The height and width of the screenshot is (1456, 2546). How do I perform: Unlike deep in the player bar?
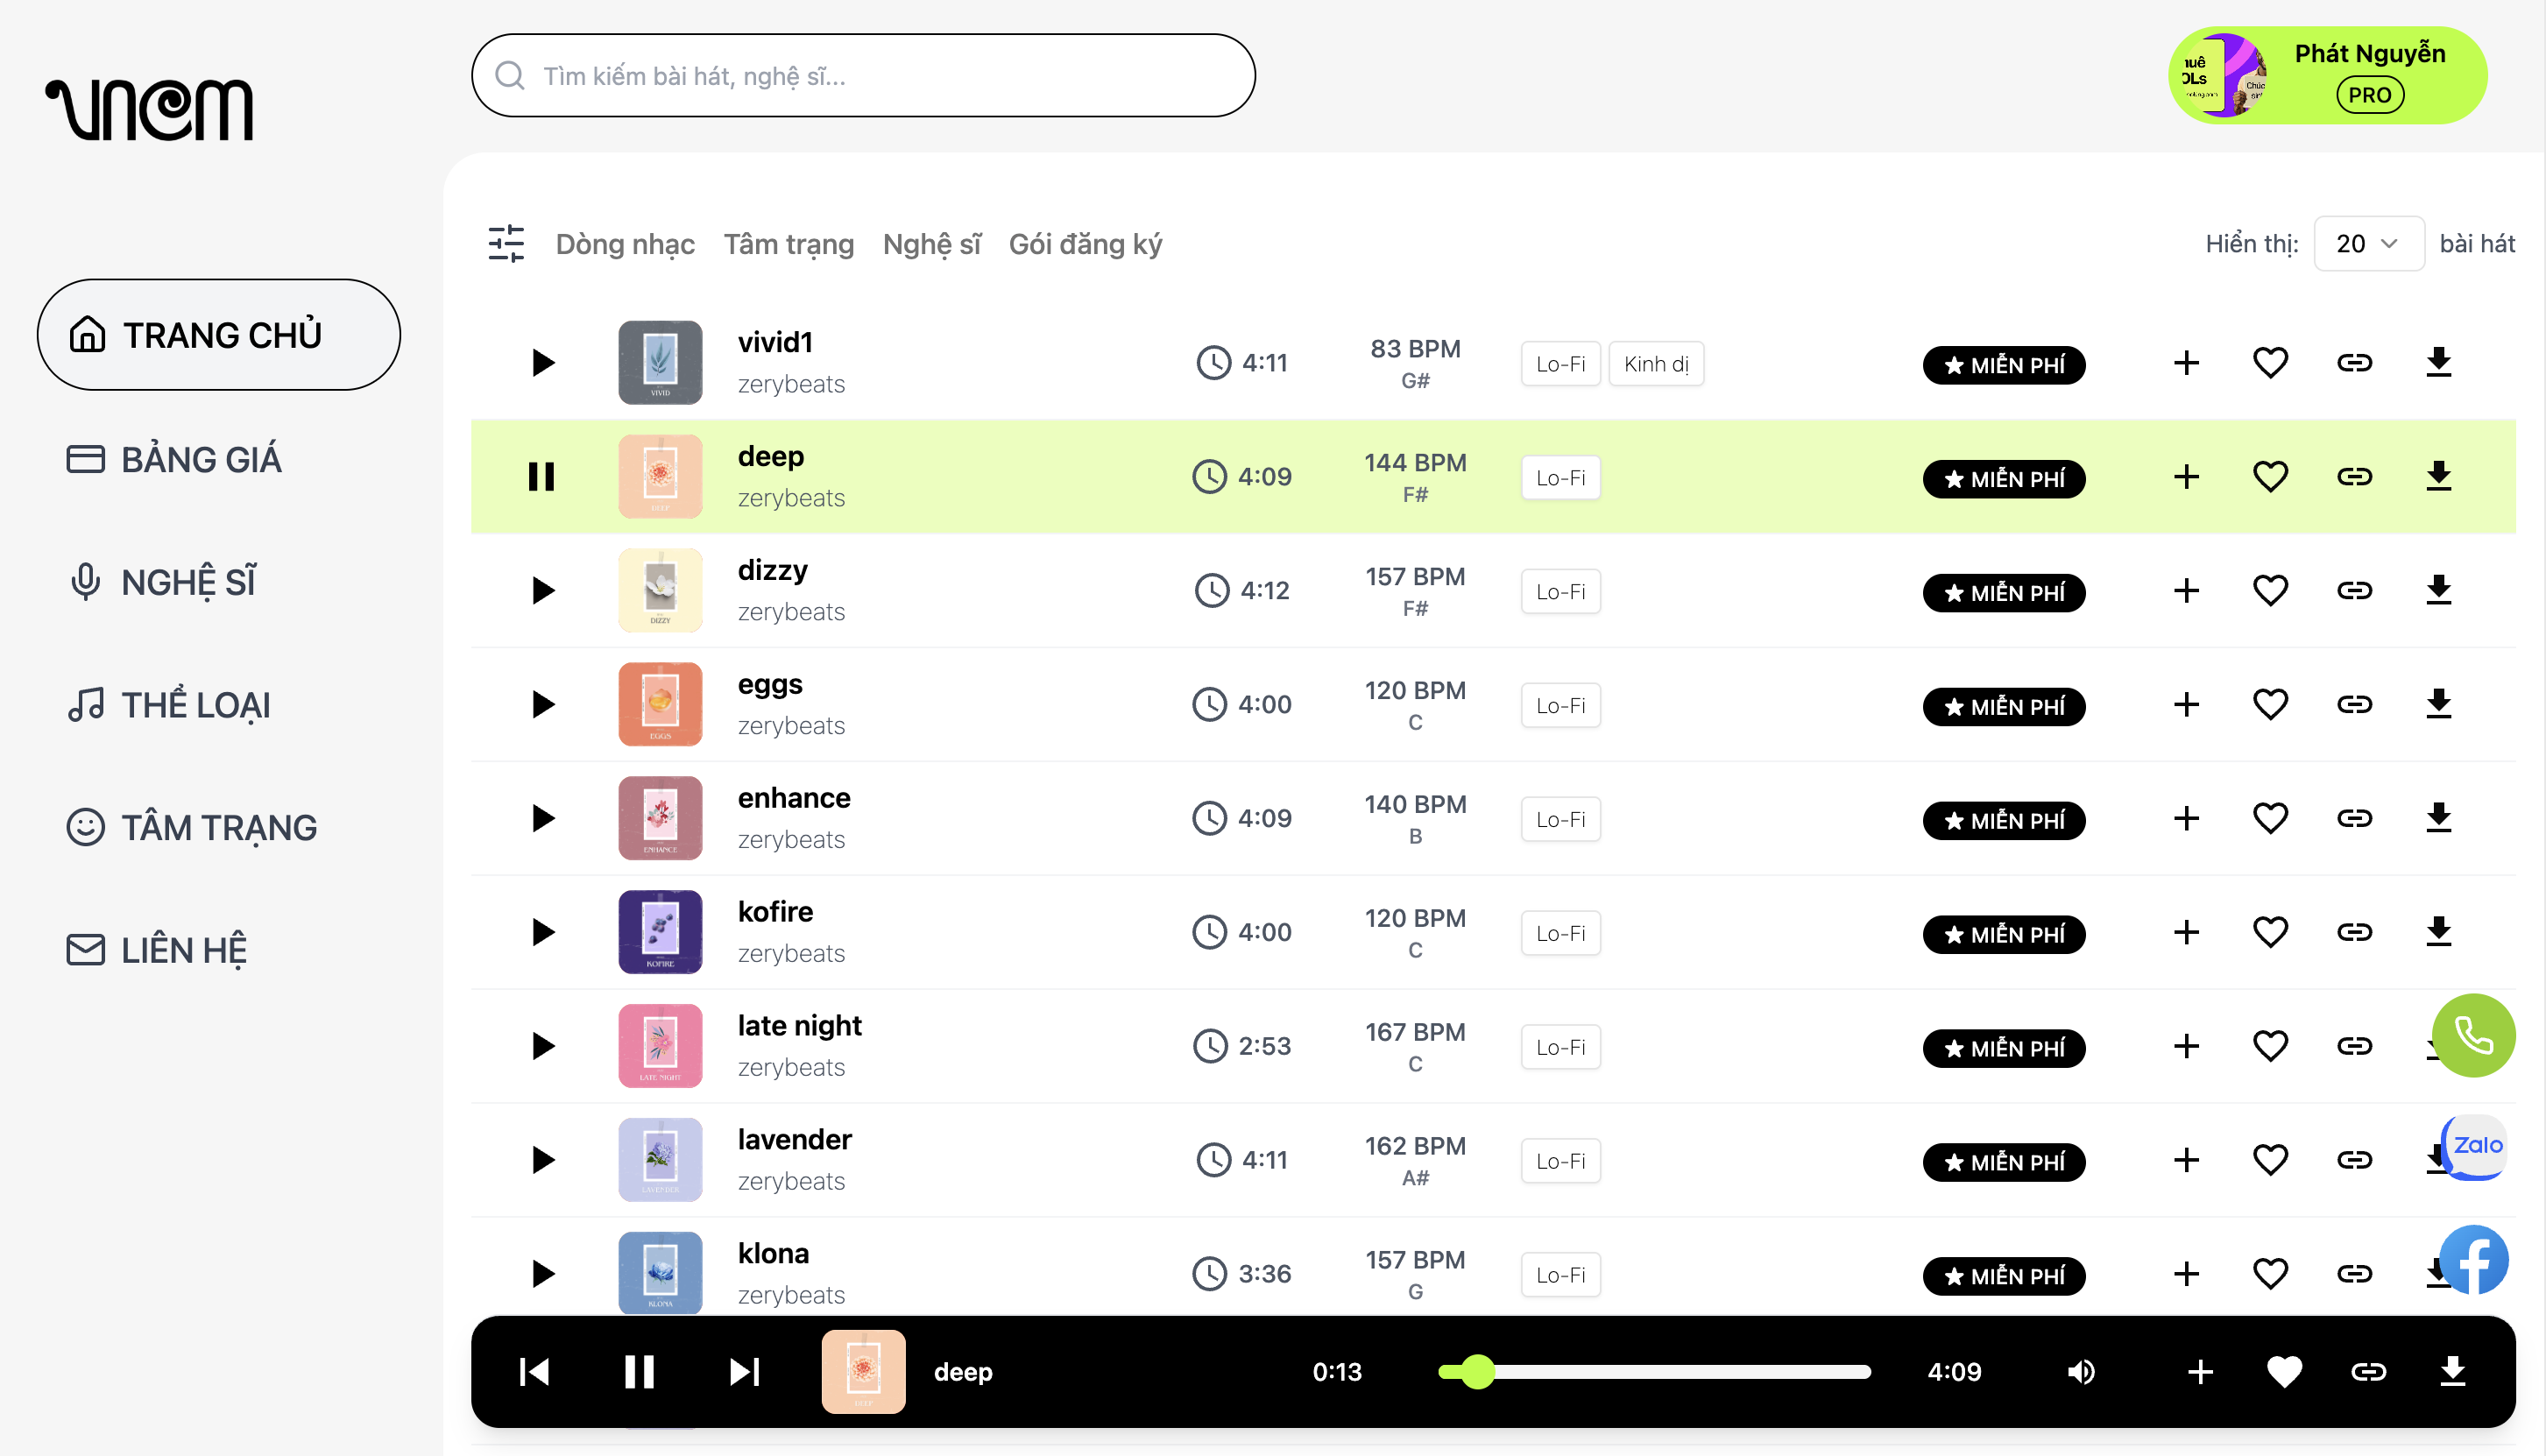[2284, 1371]
